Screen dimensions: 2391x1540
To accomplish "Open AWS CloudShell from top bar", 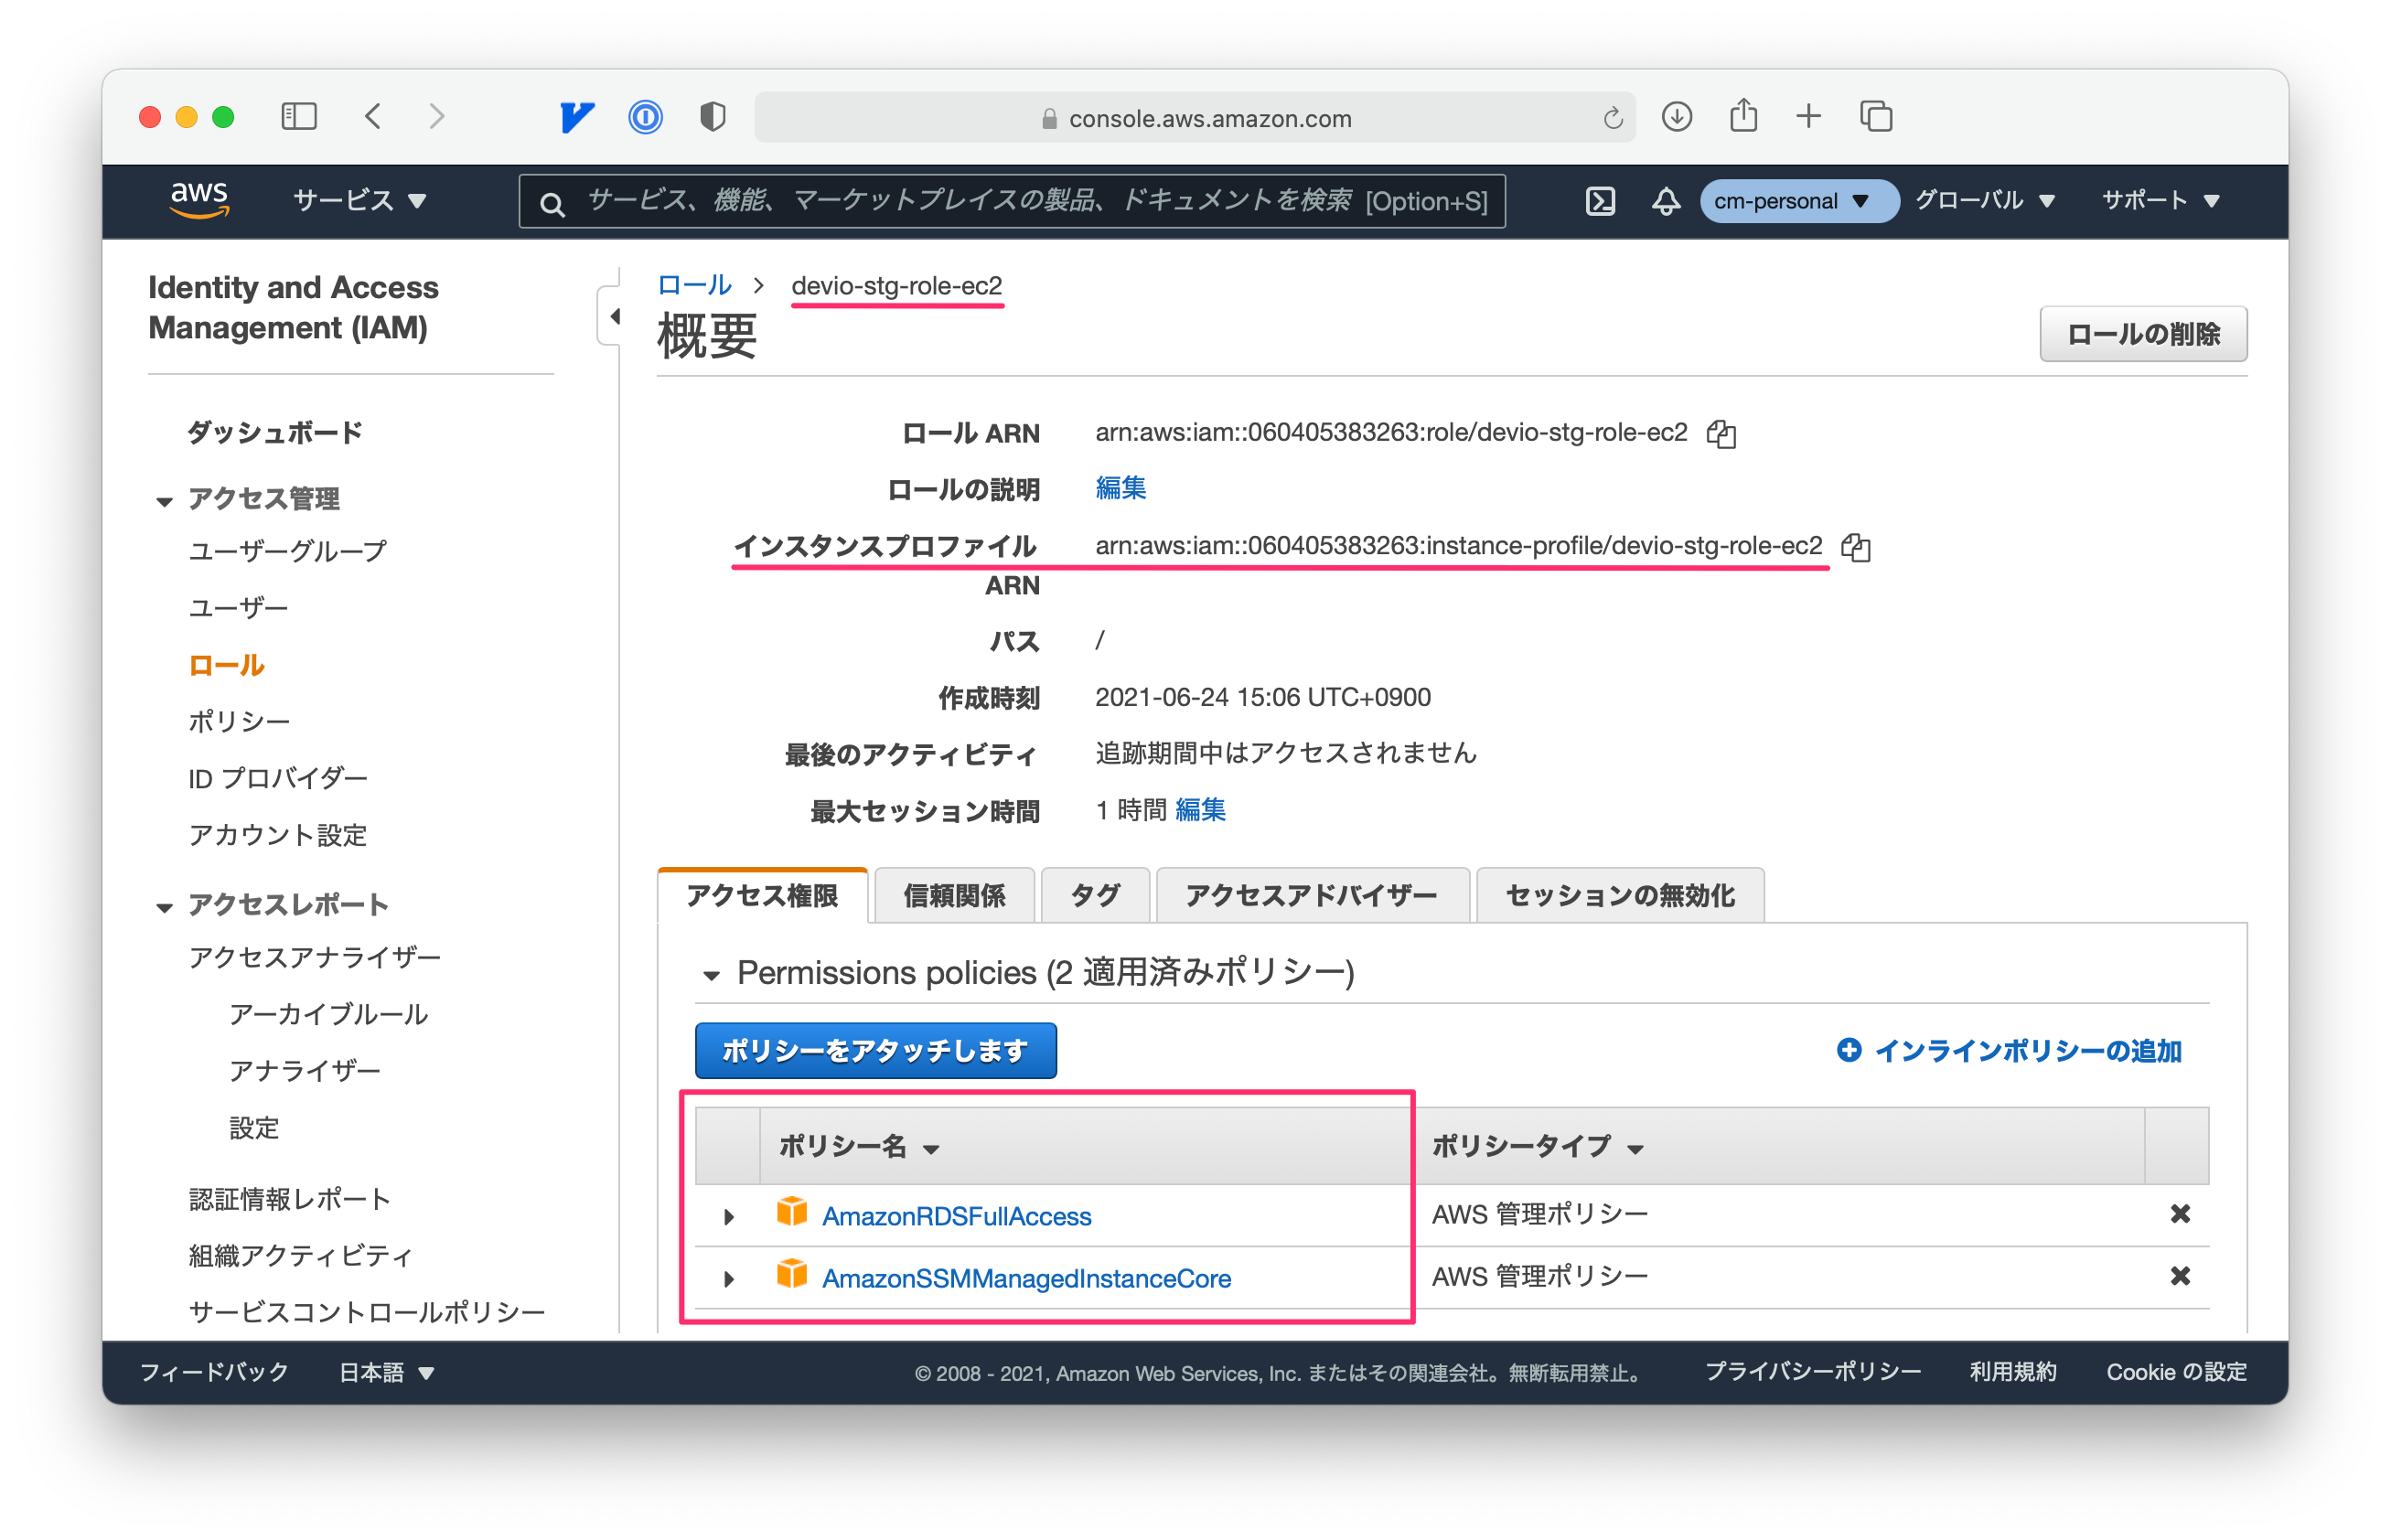I will (x=1600, y=201).
